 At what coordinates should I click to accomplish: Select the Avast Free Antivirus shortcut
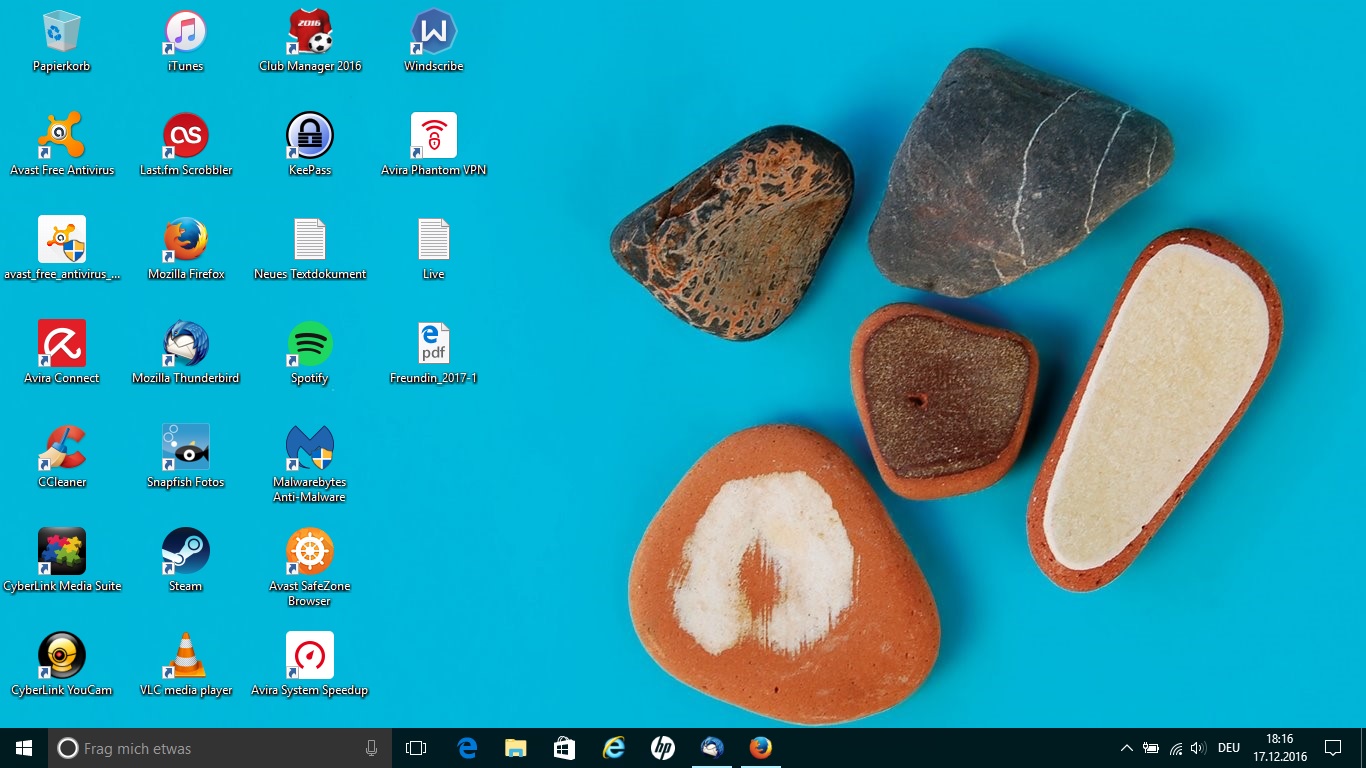pyautogui.click(x=62, y=145)
